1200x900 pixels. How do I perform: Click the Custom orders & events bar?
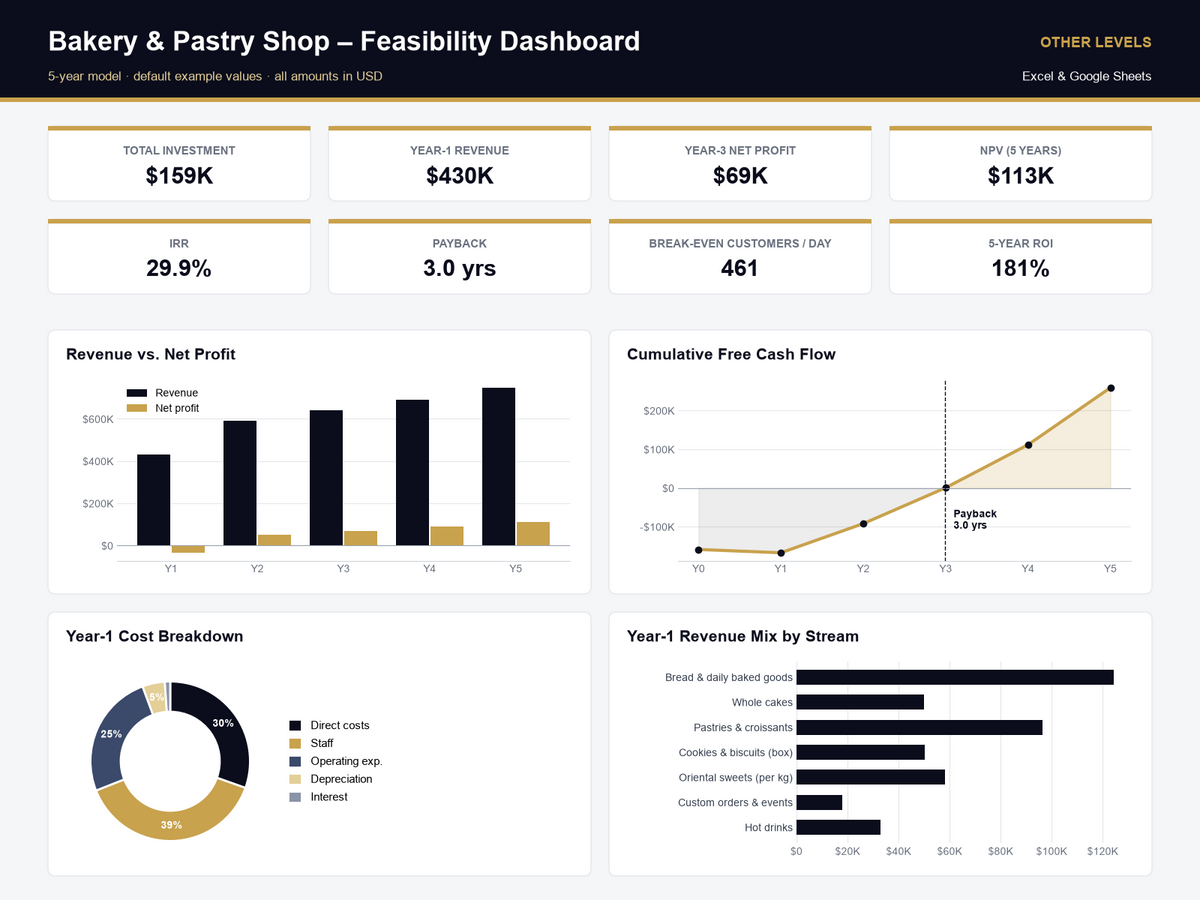pyautogui.click(x=820, y=802)
